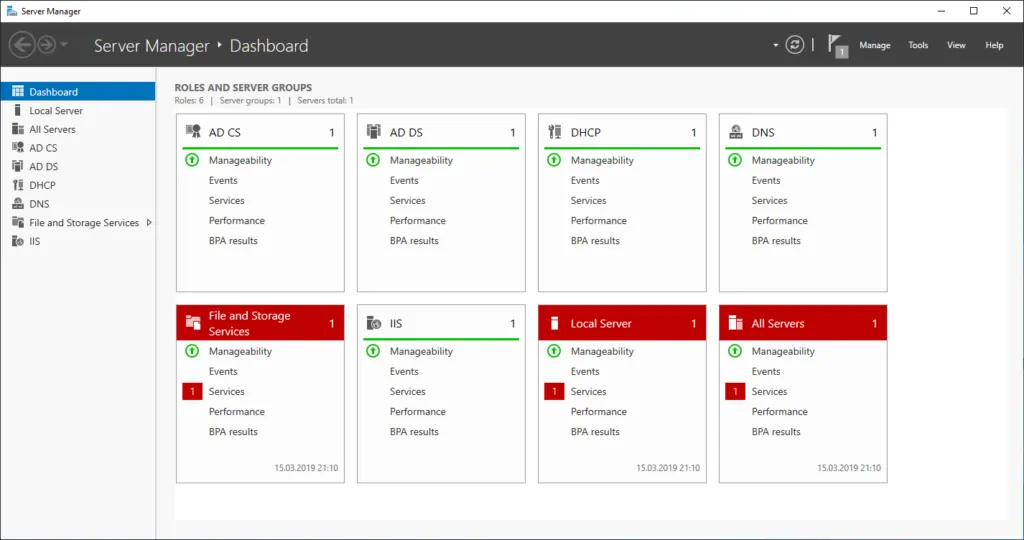Click the Forward navigation arrow

click(46, 45)
